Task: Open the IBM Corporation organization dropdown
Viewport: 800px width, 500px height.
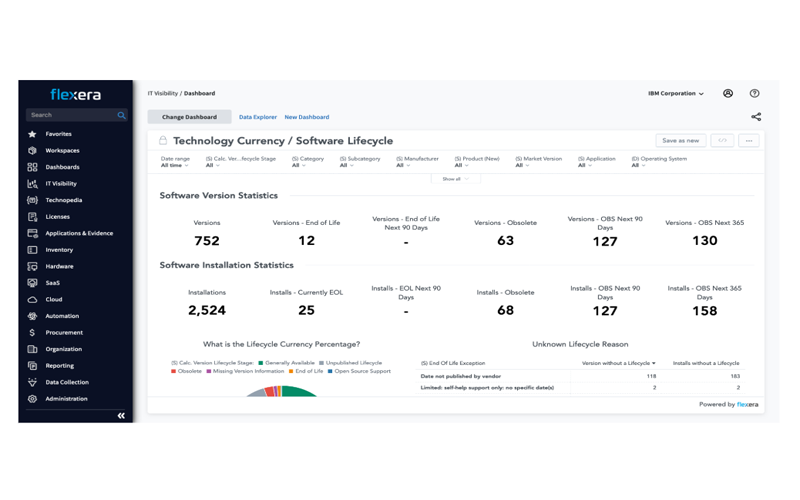Action: point(676,93)
